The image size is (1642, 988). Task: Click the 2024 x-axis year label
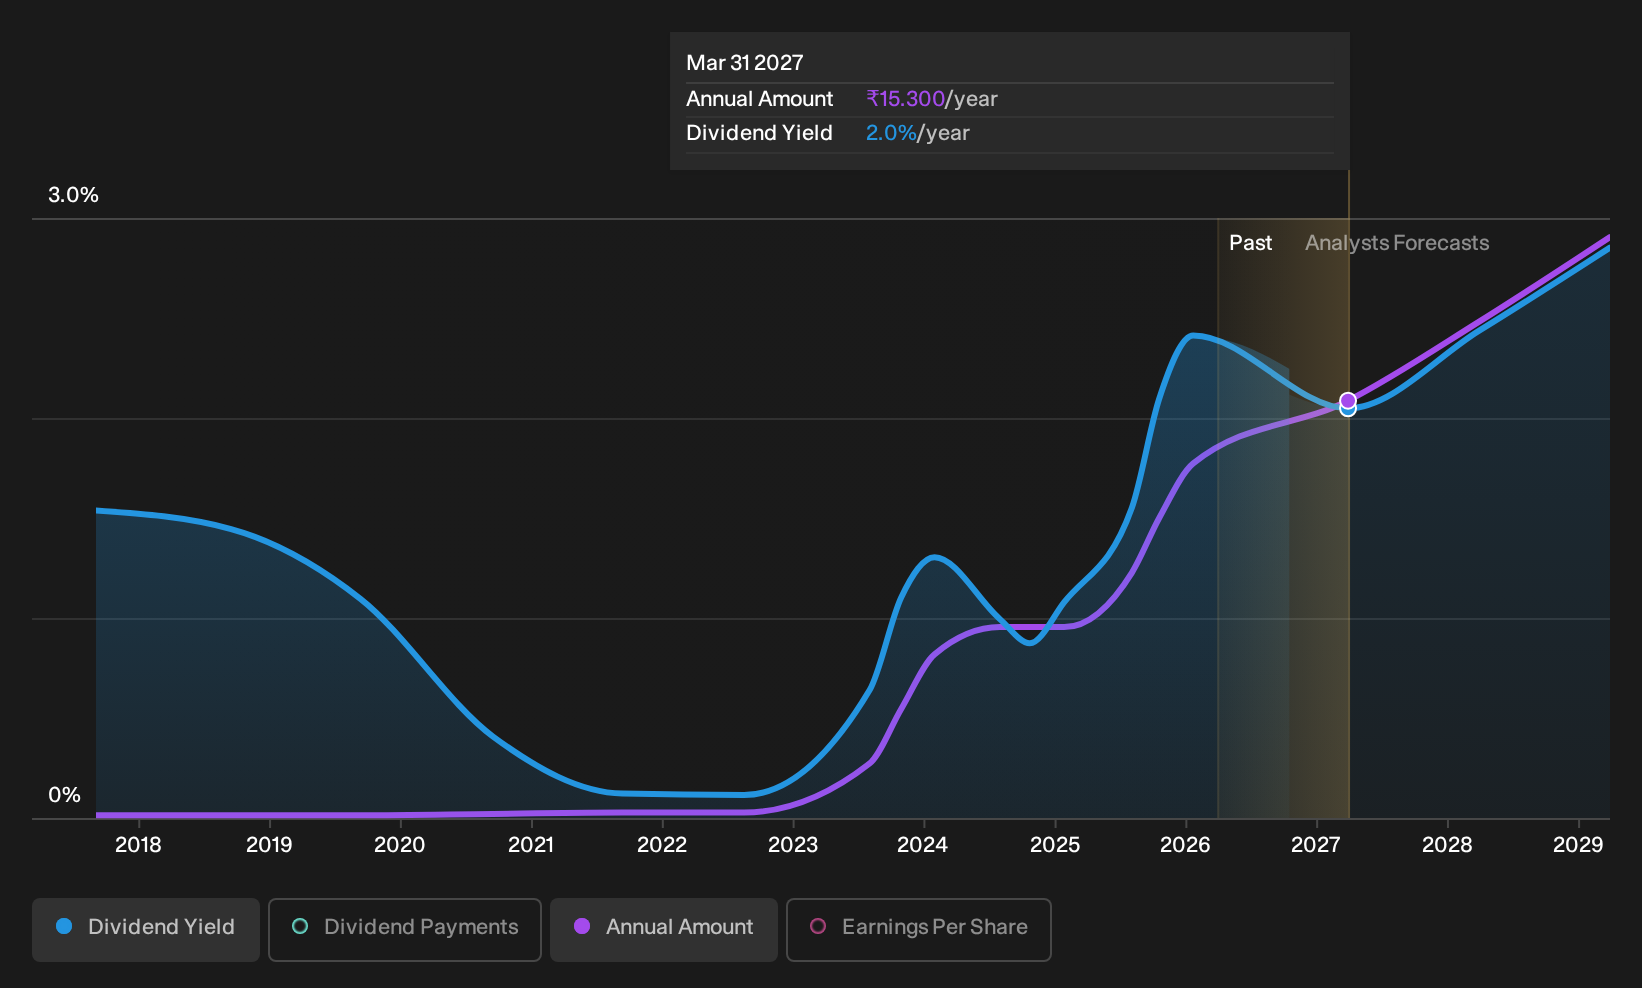point(922,845)
